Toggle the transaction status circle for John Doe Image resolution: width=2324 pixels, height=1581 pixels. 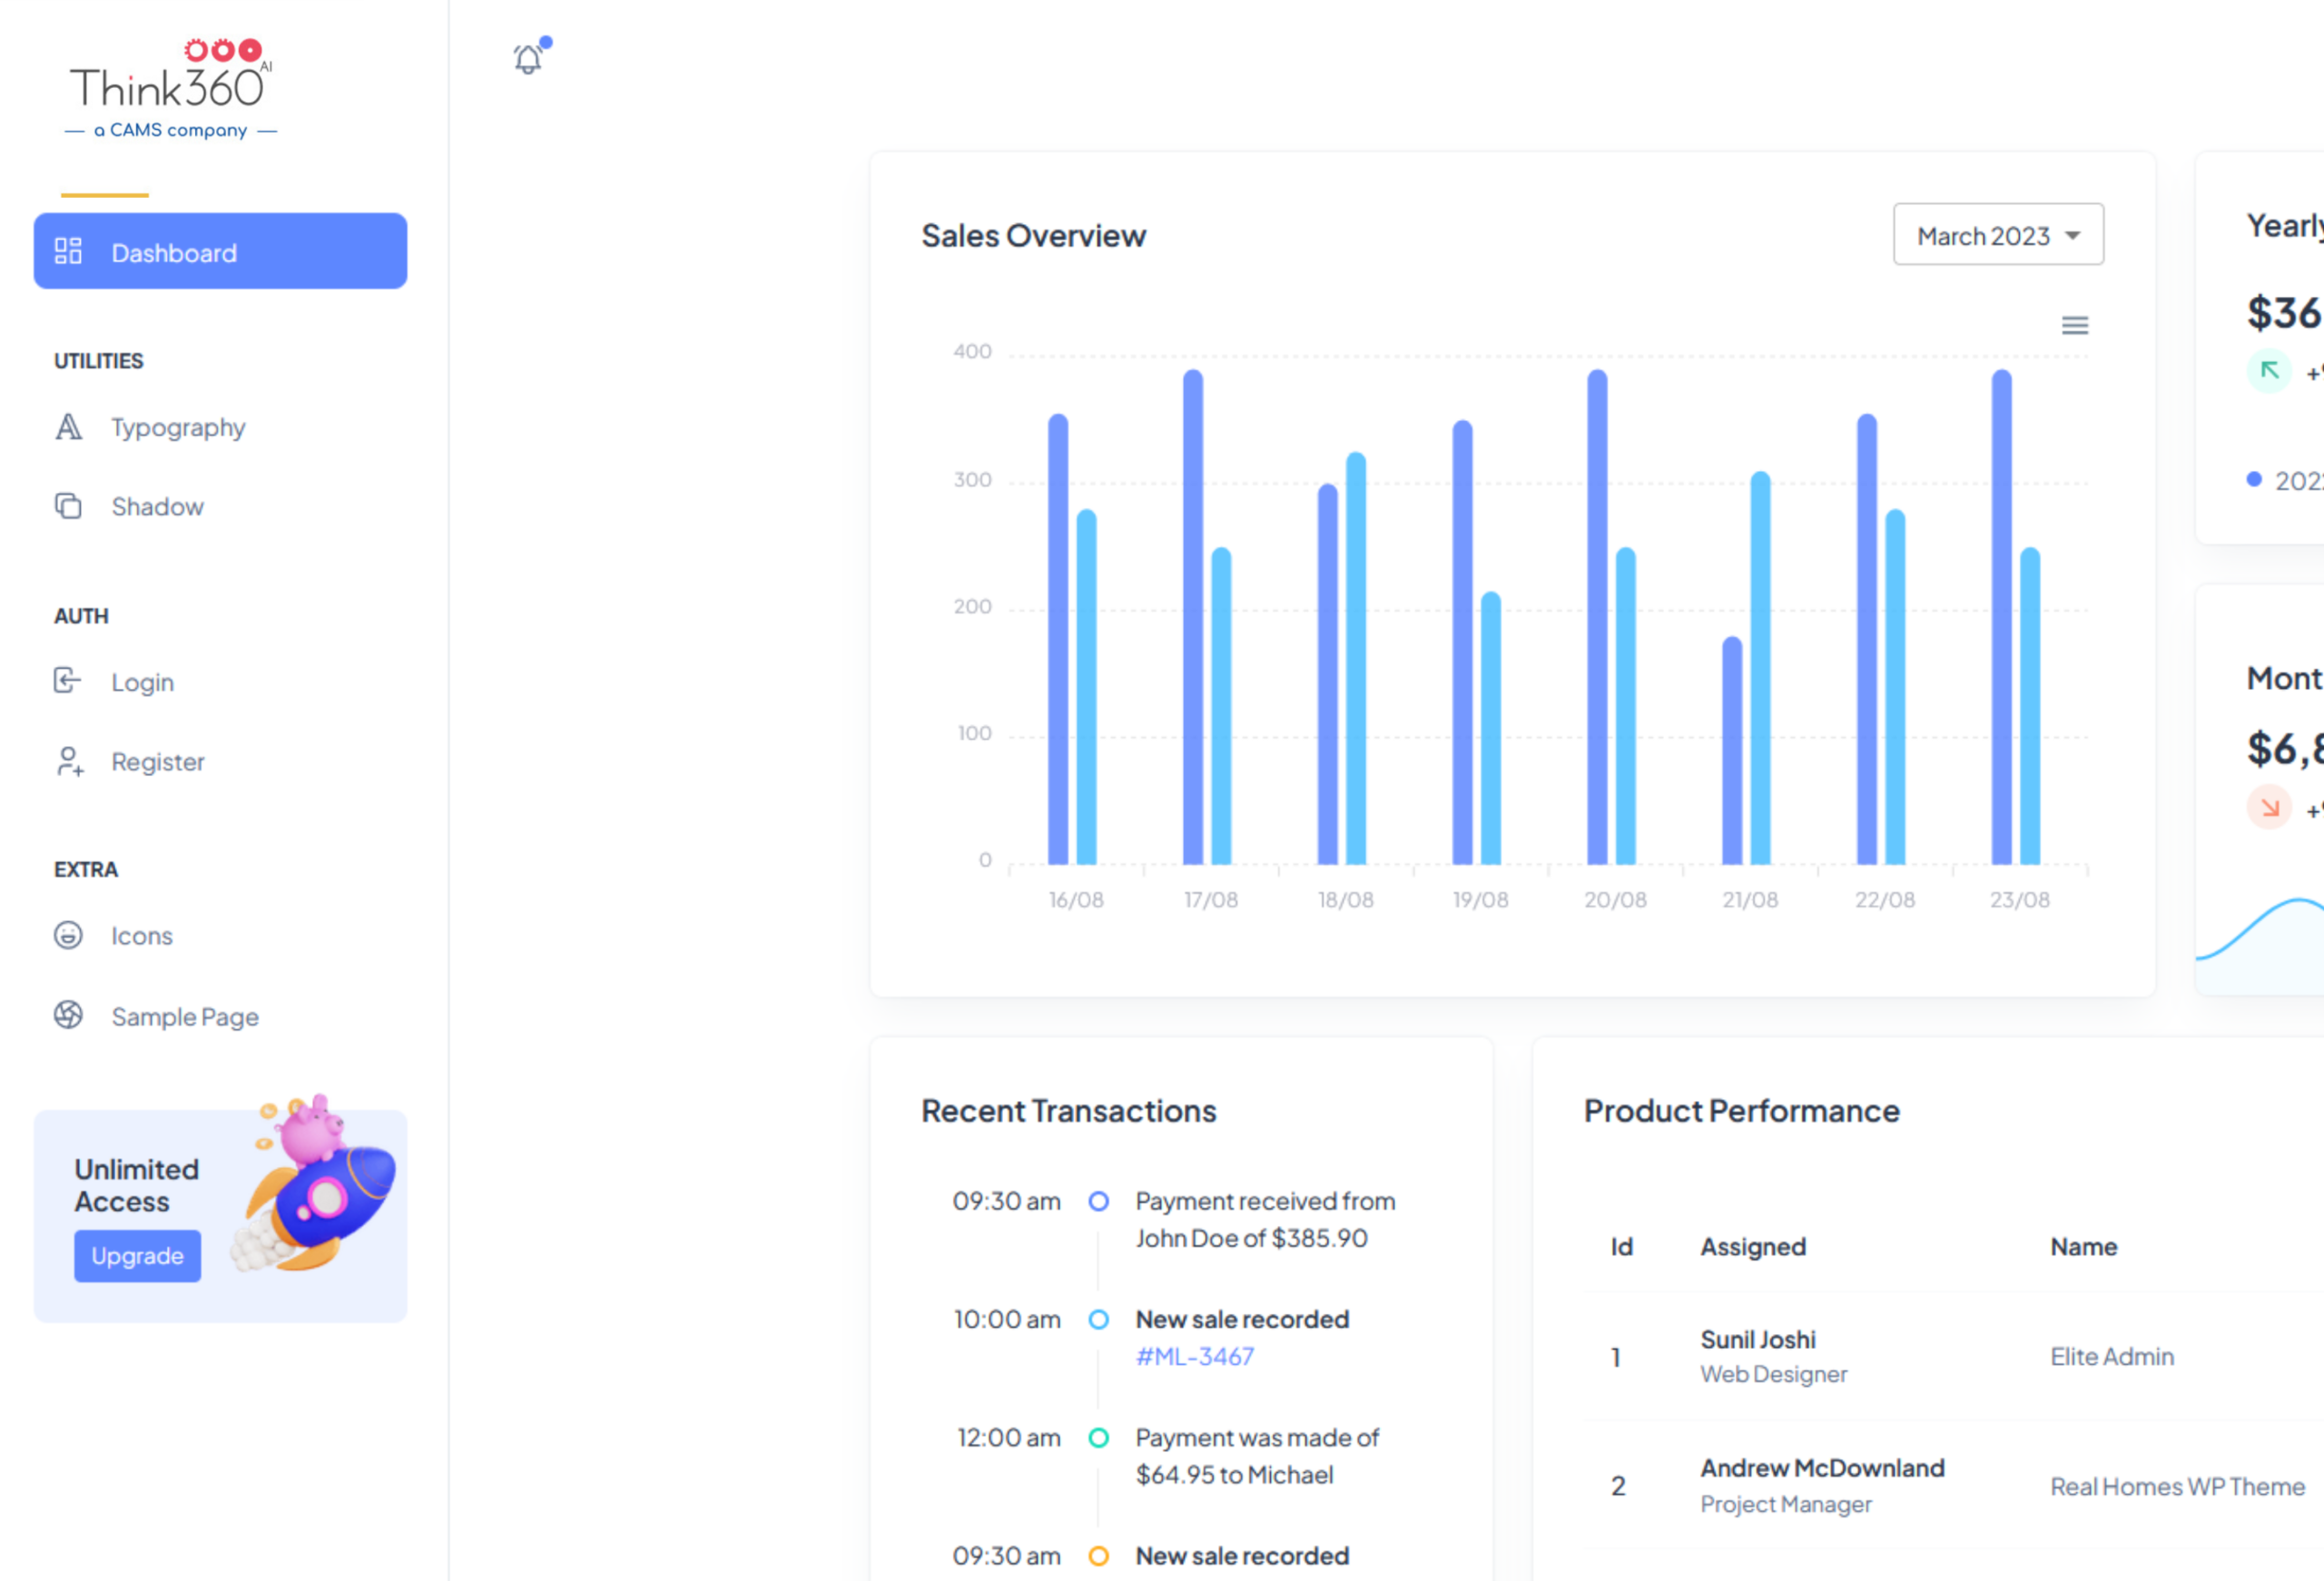pos(1098,1202)
